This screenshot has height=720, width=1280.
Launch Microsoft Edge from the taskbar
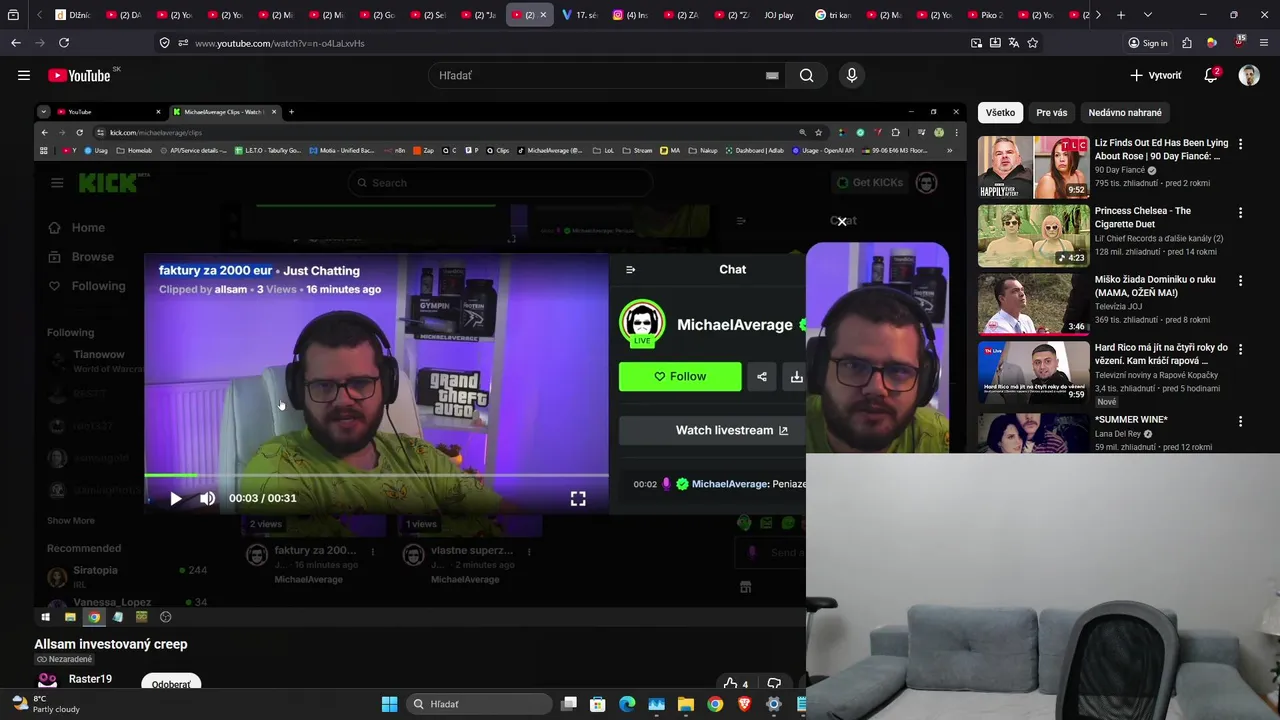(x=627, y=704)
